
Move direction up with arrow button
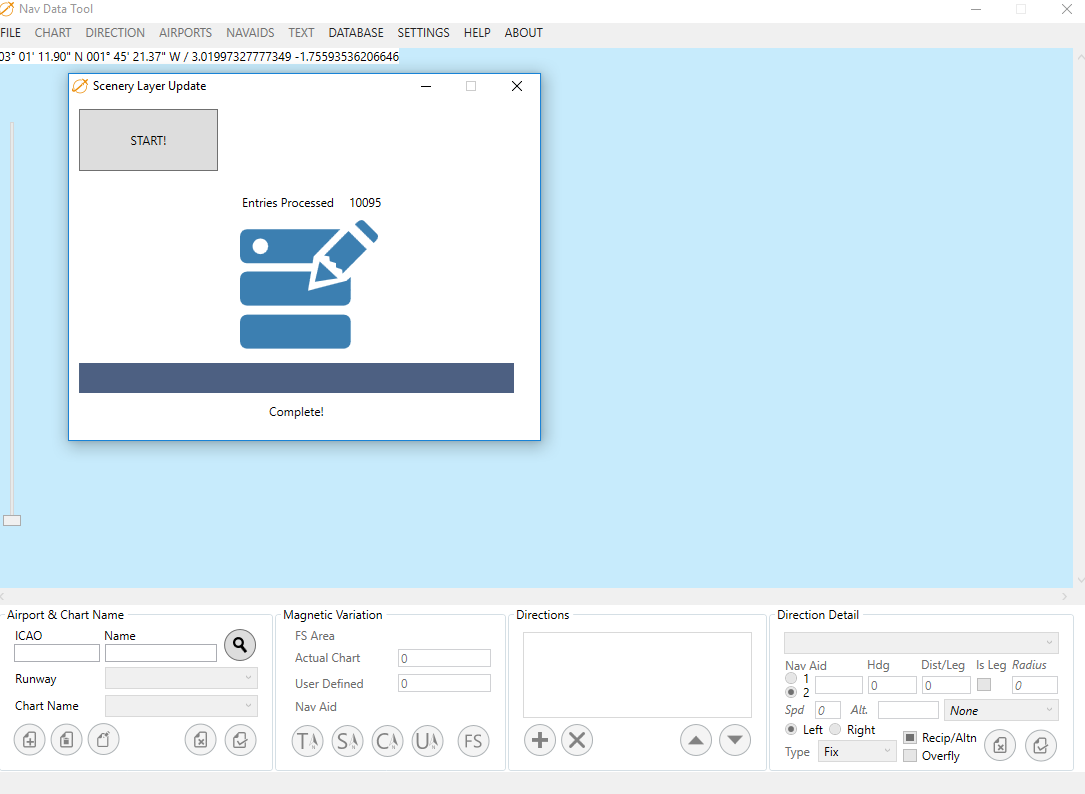(x=696, y=741)
